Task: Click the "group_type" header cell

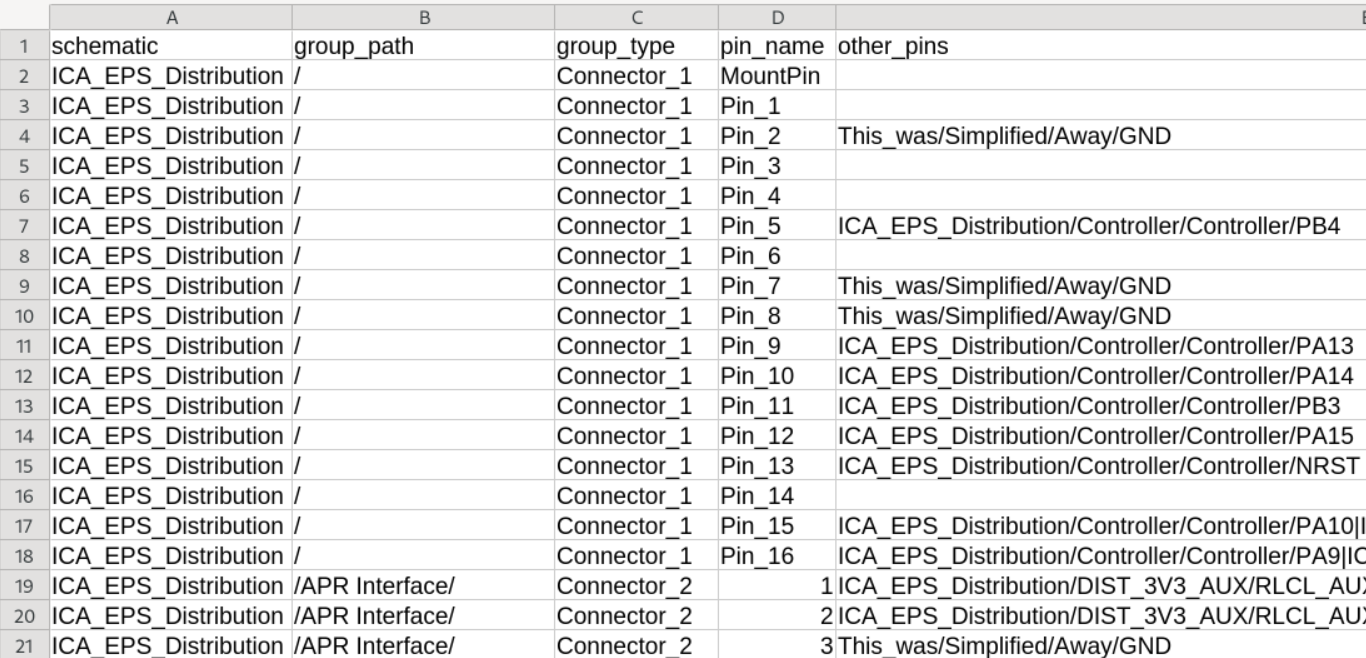Action: coord(636,46)
